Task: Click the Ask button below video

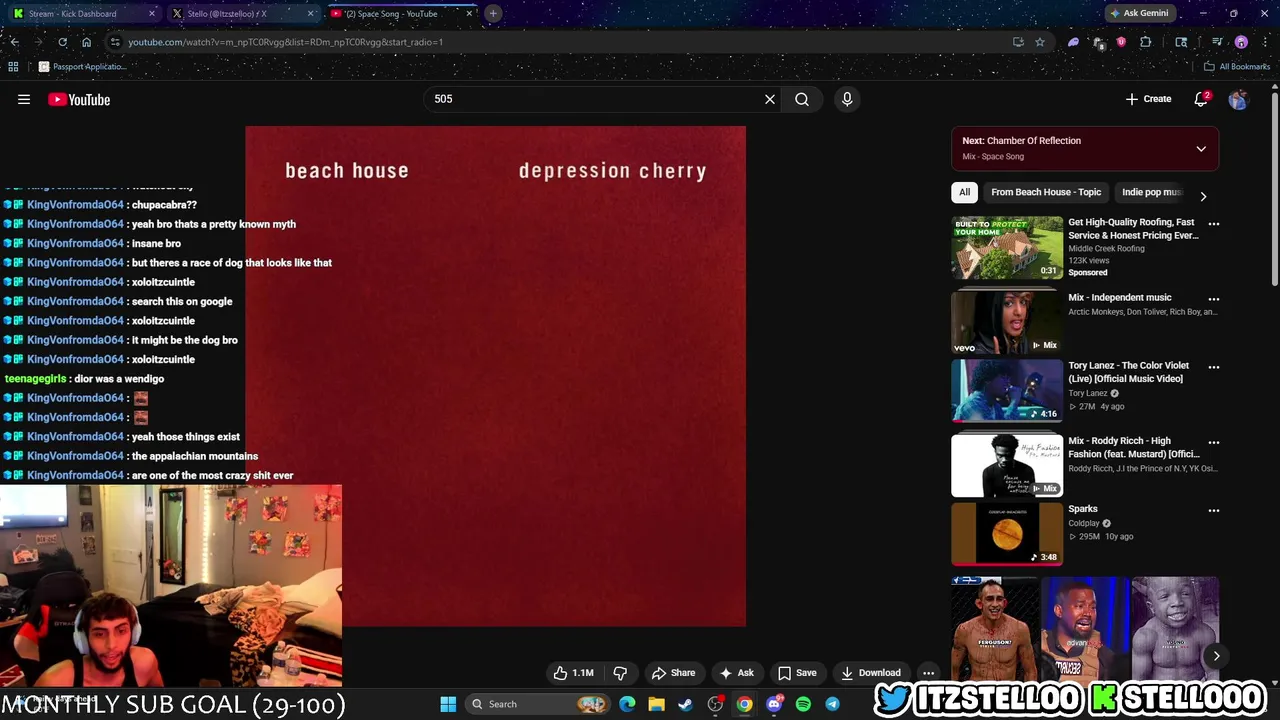Action: (x=736, y=673)
